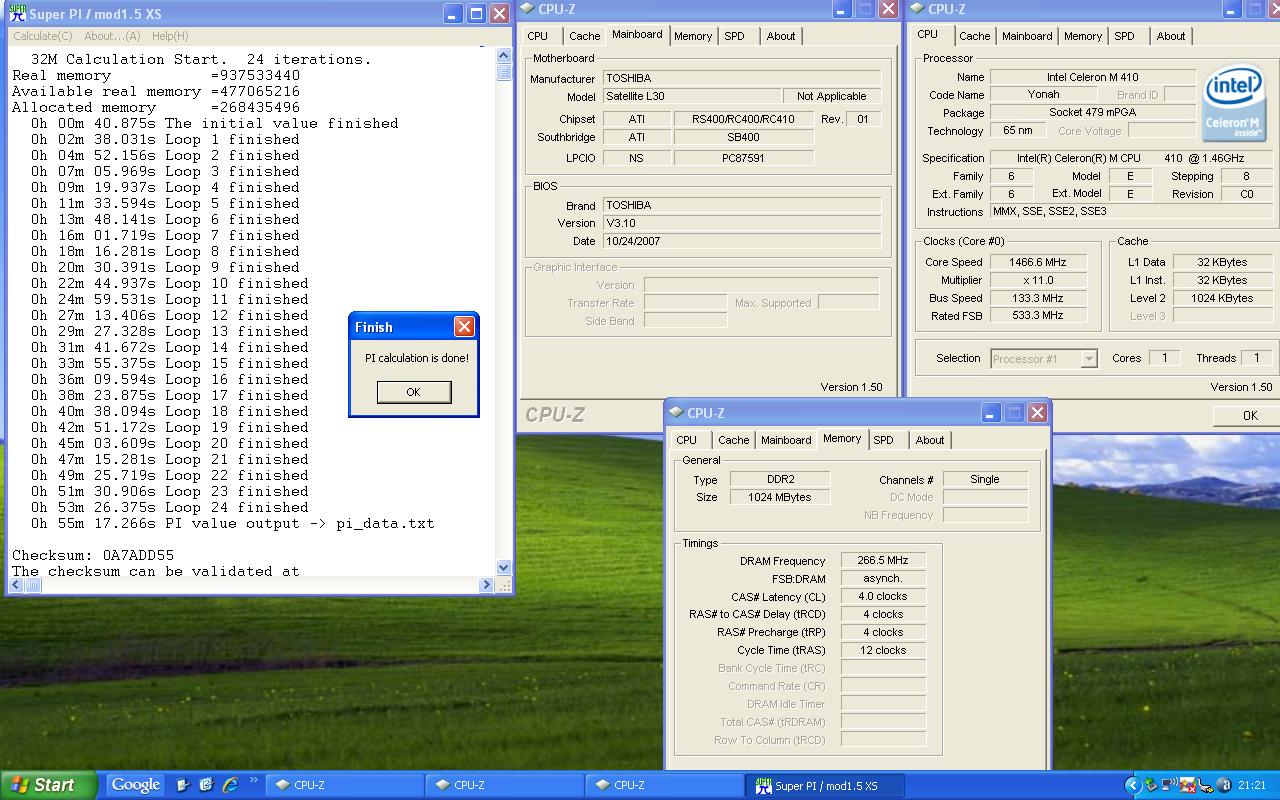Select About tab in processor CPU-Z window
The height and width of the screenshot is (800, 1280).
coord(1171,36)
